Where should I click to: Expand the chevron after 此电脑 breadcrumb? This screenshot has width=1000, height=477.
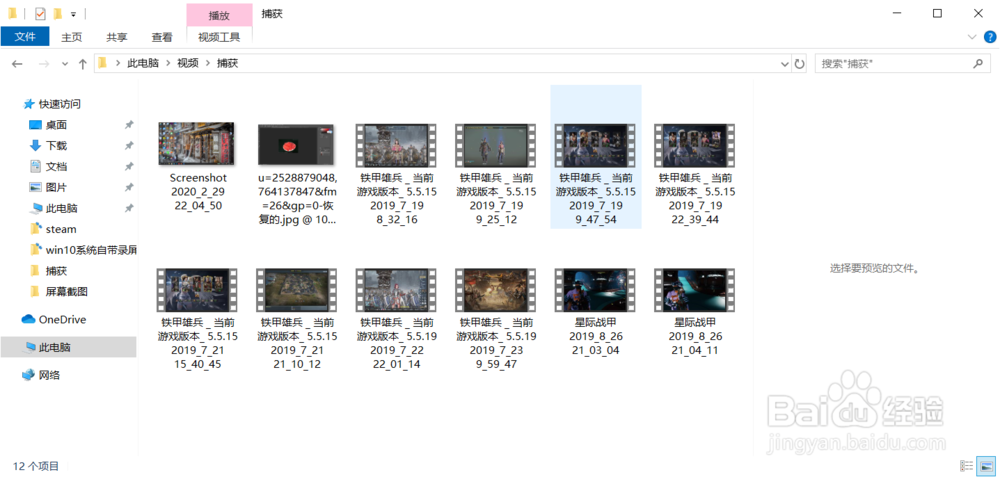[x=168, y=64]
